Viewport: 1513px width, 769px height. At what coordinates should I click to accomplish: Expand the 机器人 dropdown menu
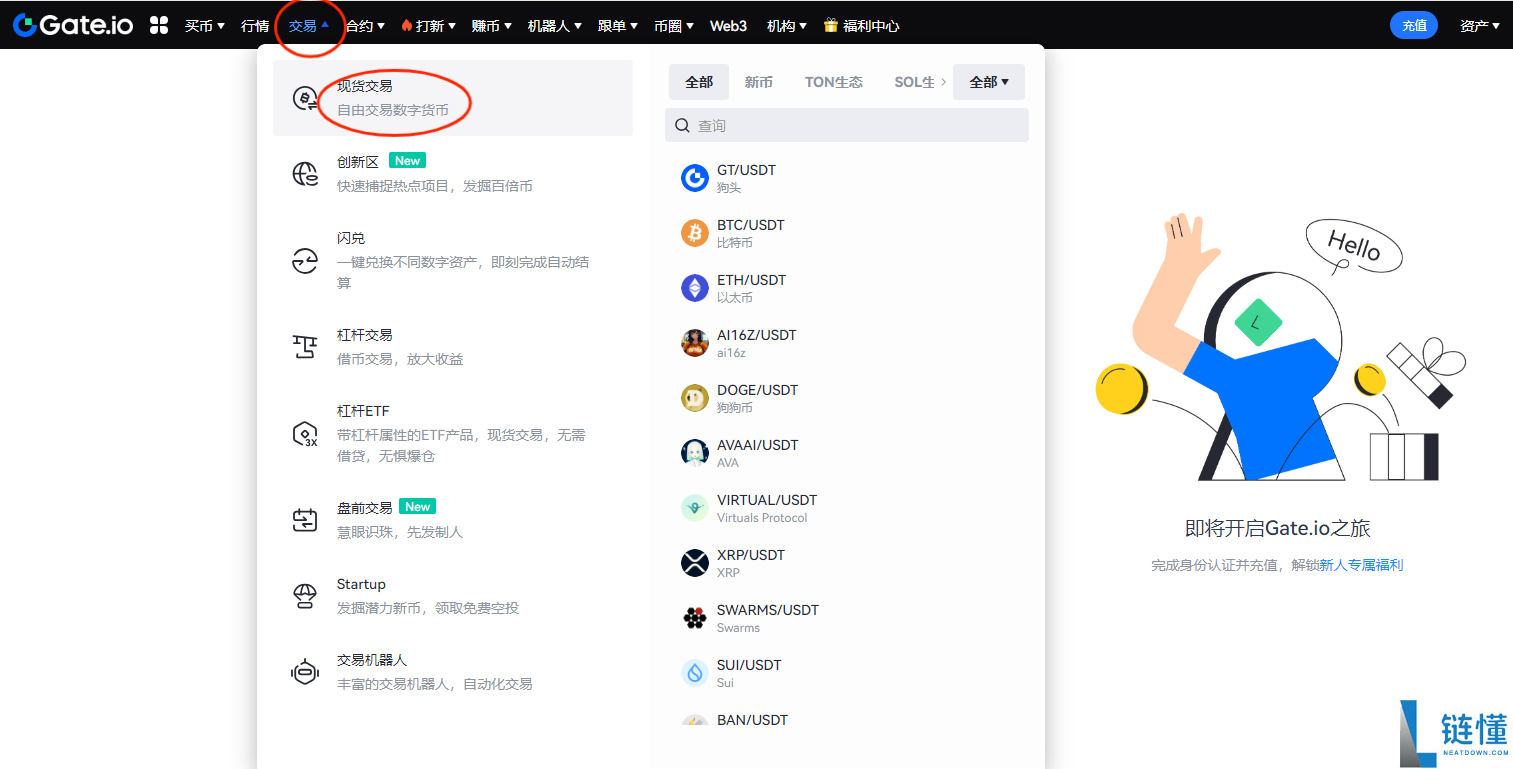[555, 26]
